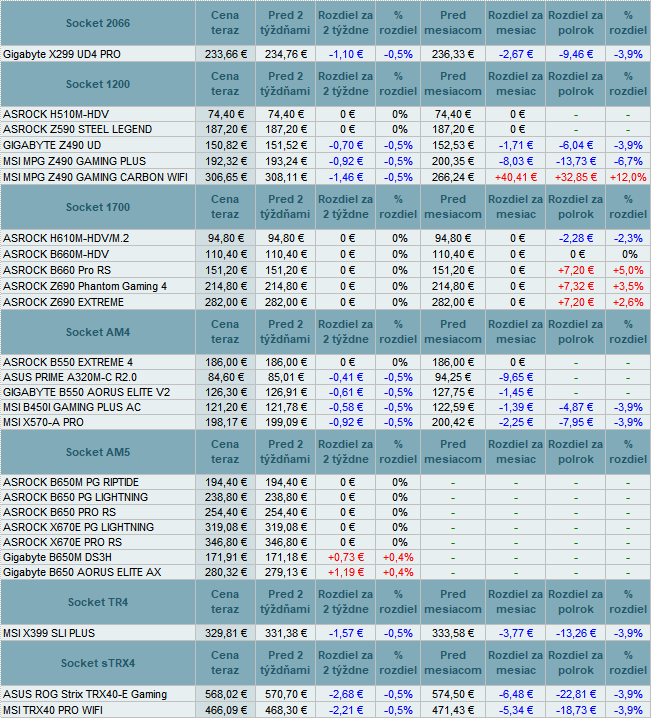Viewport: 651px width, 718px height.
Task: Click the Gigabyte X299 UD4 PRO row name
Action: pos(62,54)
